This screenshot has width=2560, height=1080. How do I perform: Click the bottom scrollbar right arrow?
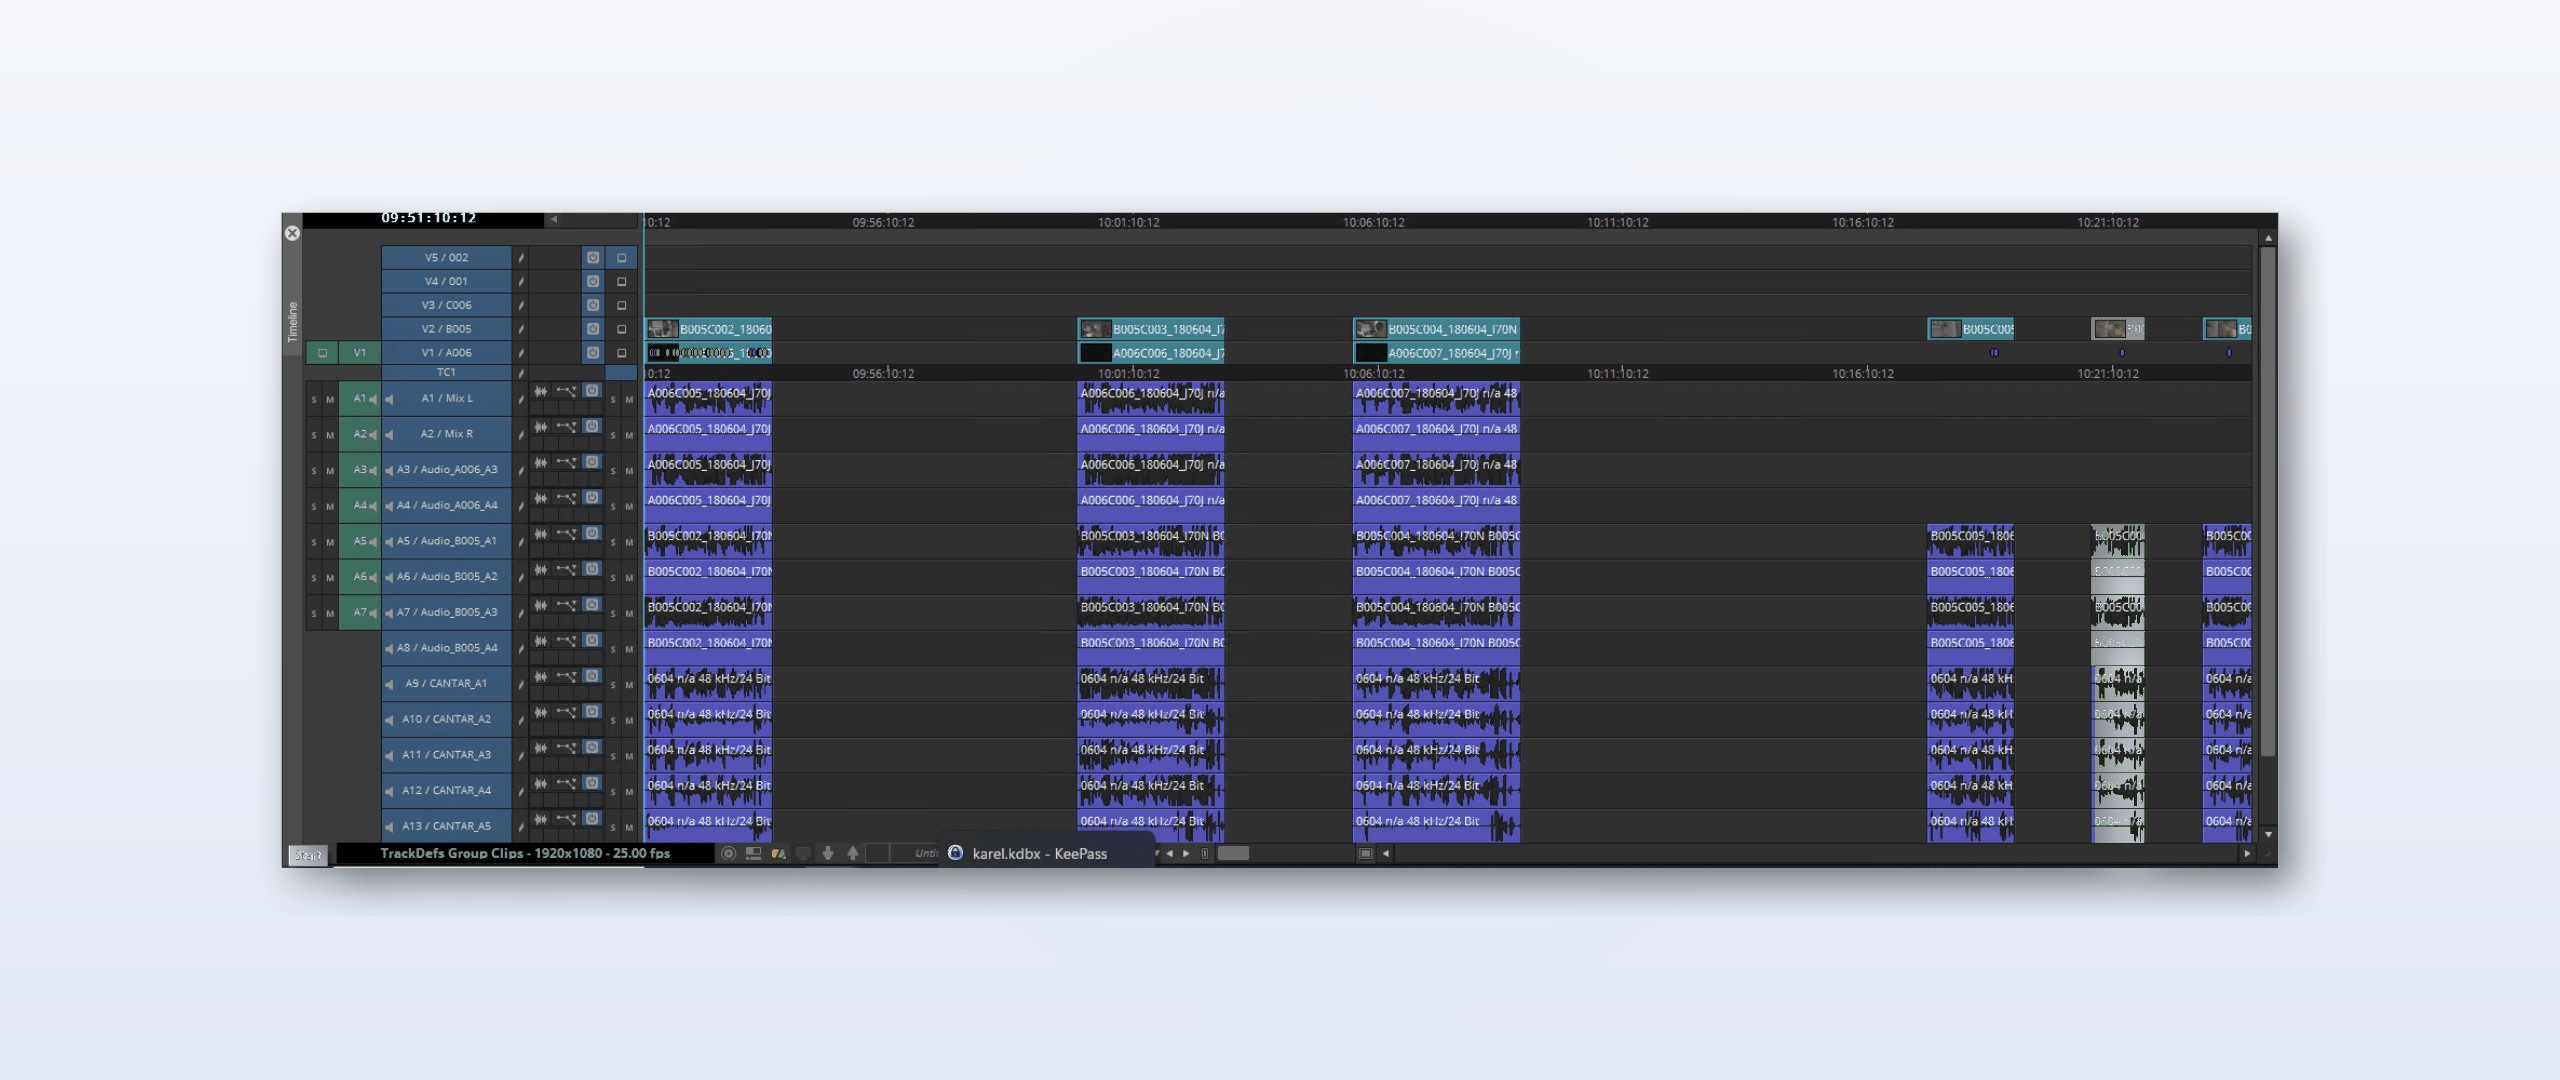(x=2246, y=853)
